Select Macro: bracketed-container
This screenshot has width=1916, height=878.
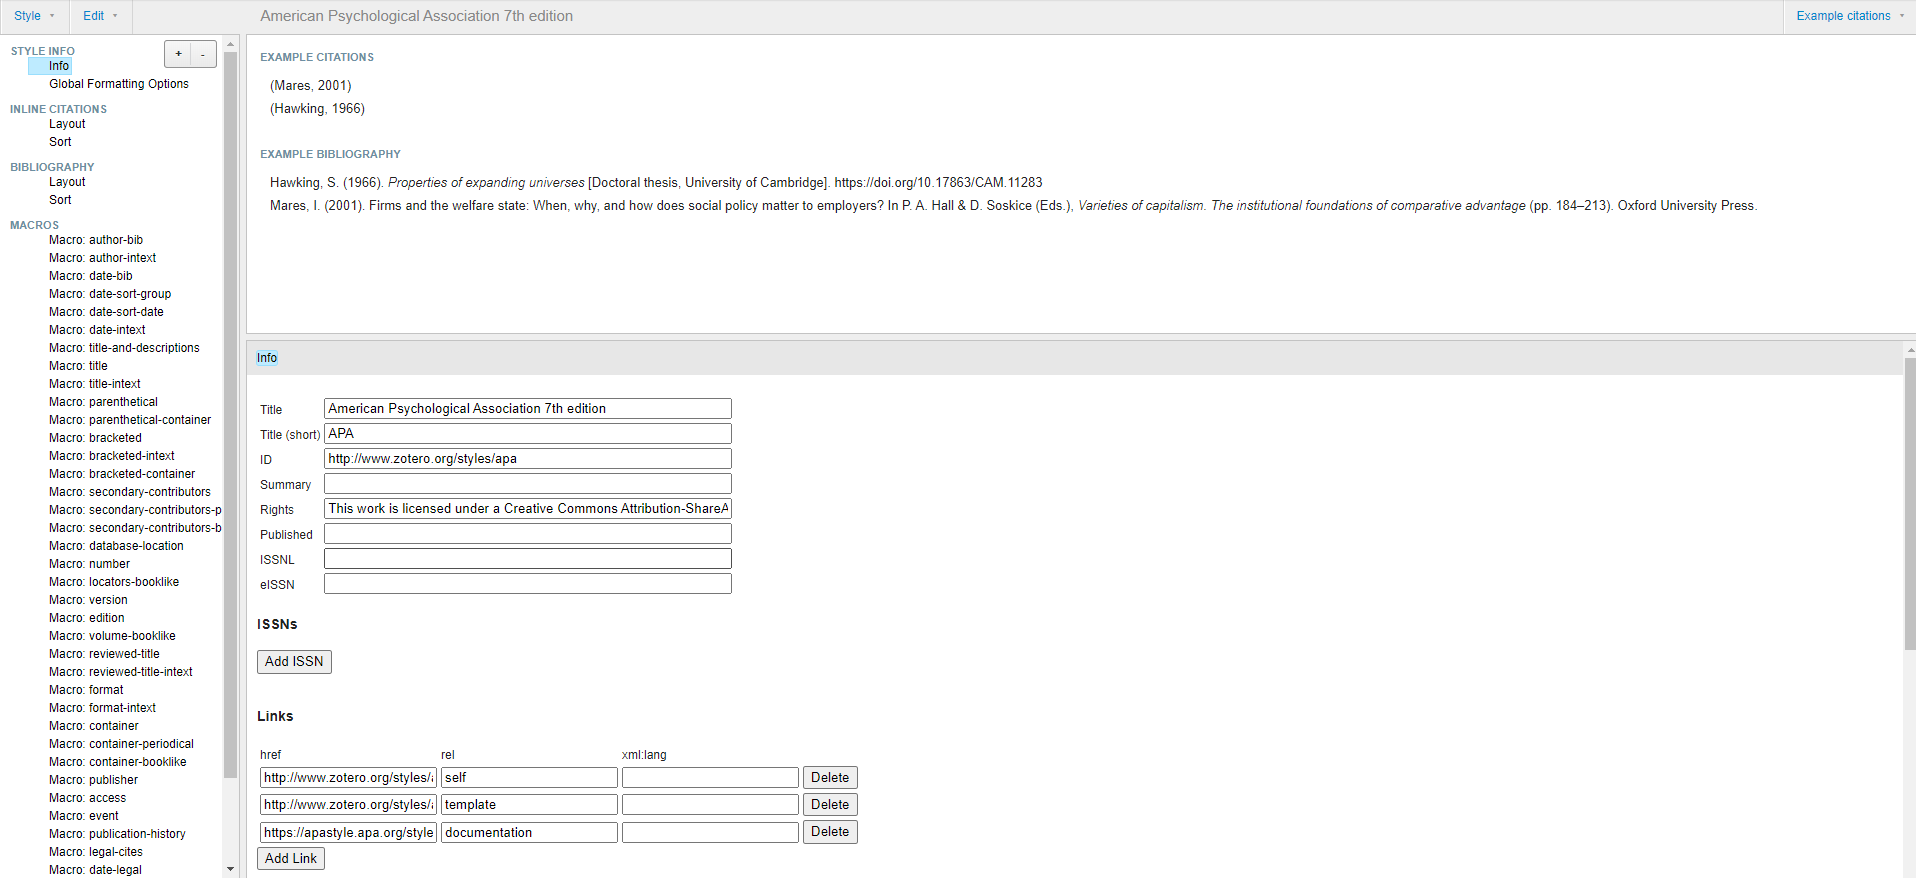tap(122, 474)
